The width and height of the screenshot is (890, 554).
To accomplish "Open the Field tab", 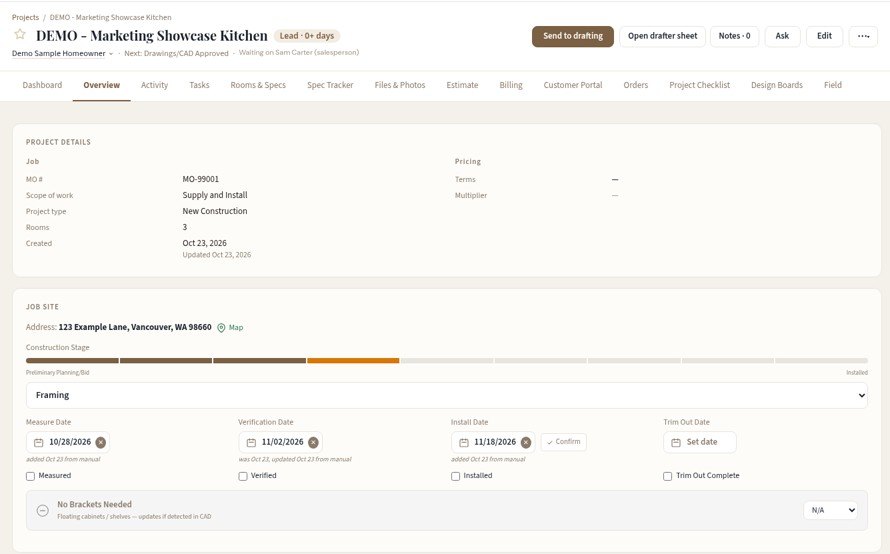I will pos(833,85).
